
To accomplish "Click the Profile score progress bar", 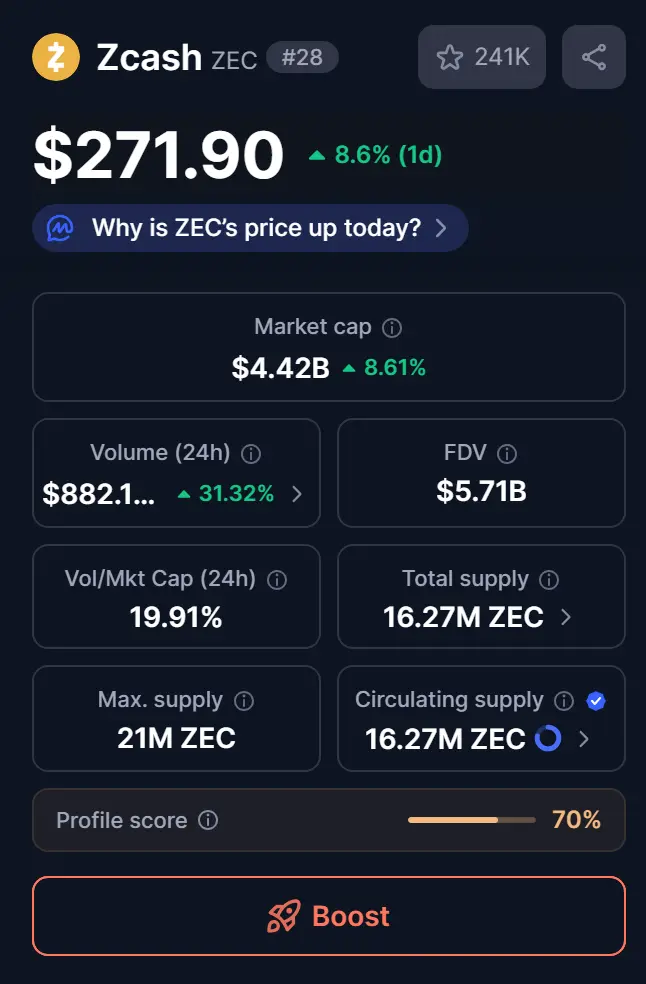I will 471,821.
